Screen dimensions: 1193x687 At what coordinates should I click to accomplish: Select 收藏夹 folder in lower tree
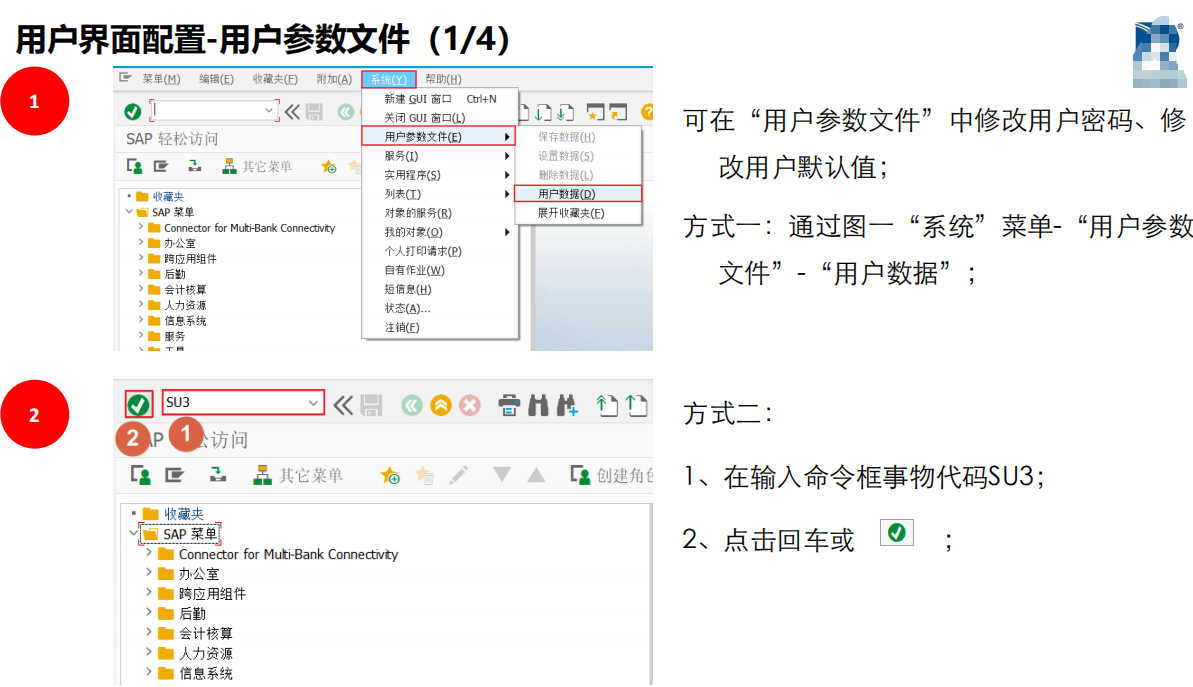click(x=183, y=514)
